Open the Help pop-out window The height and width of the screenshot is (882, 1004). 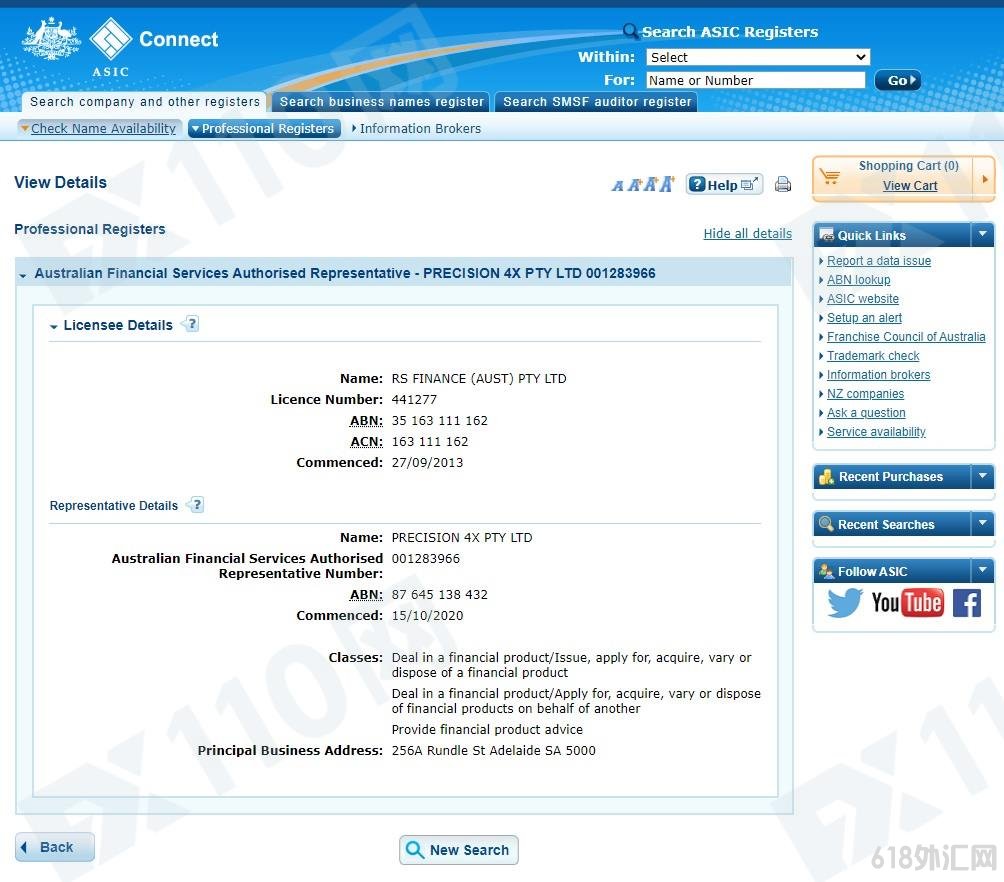point(724,184)
